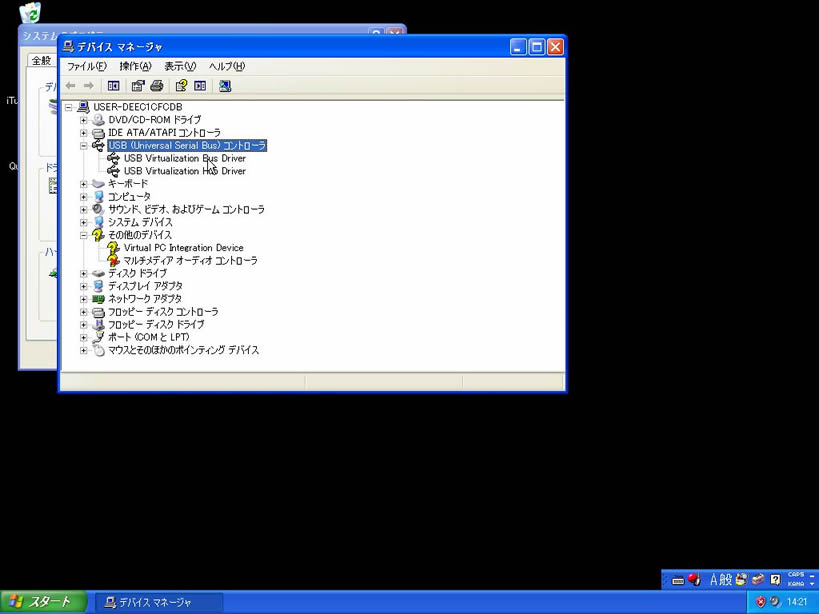Expand the コンピュータ node

[x=84, y=197]
